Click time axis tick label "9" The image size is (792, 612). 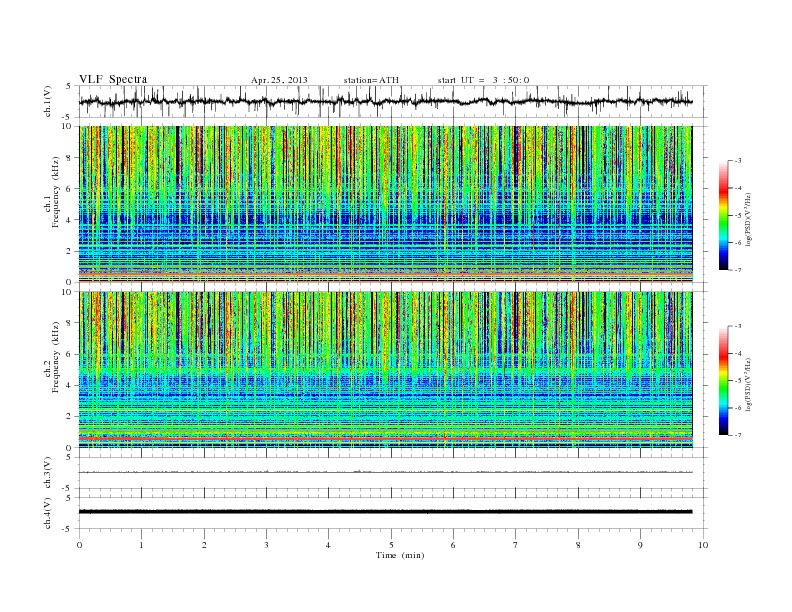tap(640, 545)
